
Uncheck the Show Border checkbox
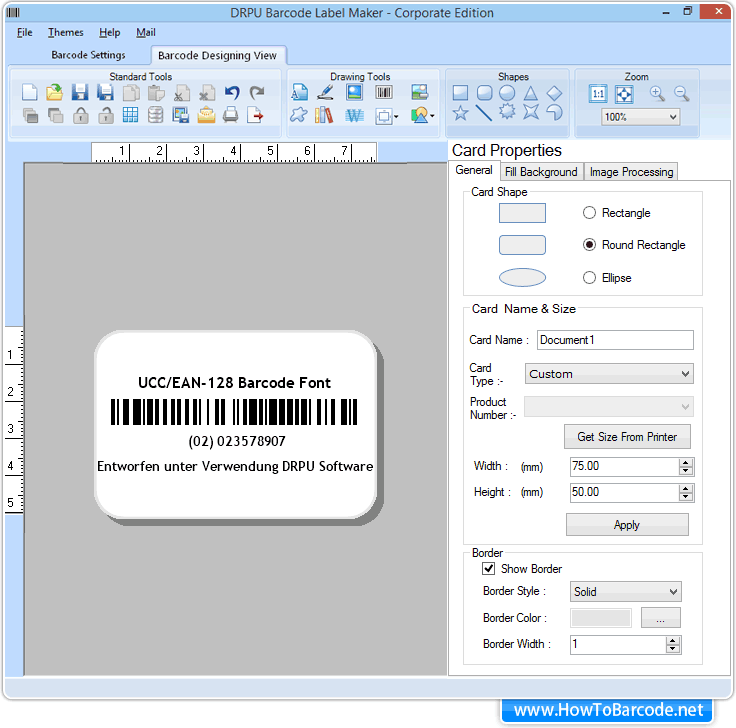tap(489, 569)
